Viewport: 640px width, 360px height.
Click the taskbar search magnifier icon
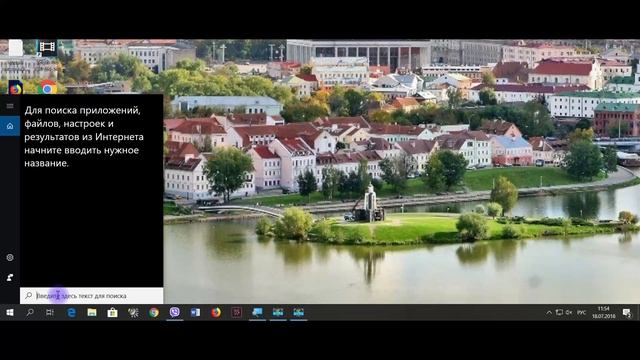30,313
